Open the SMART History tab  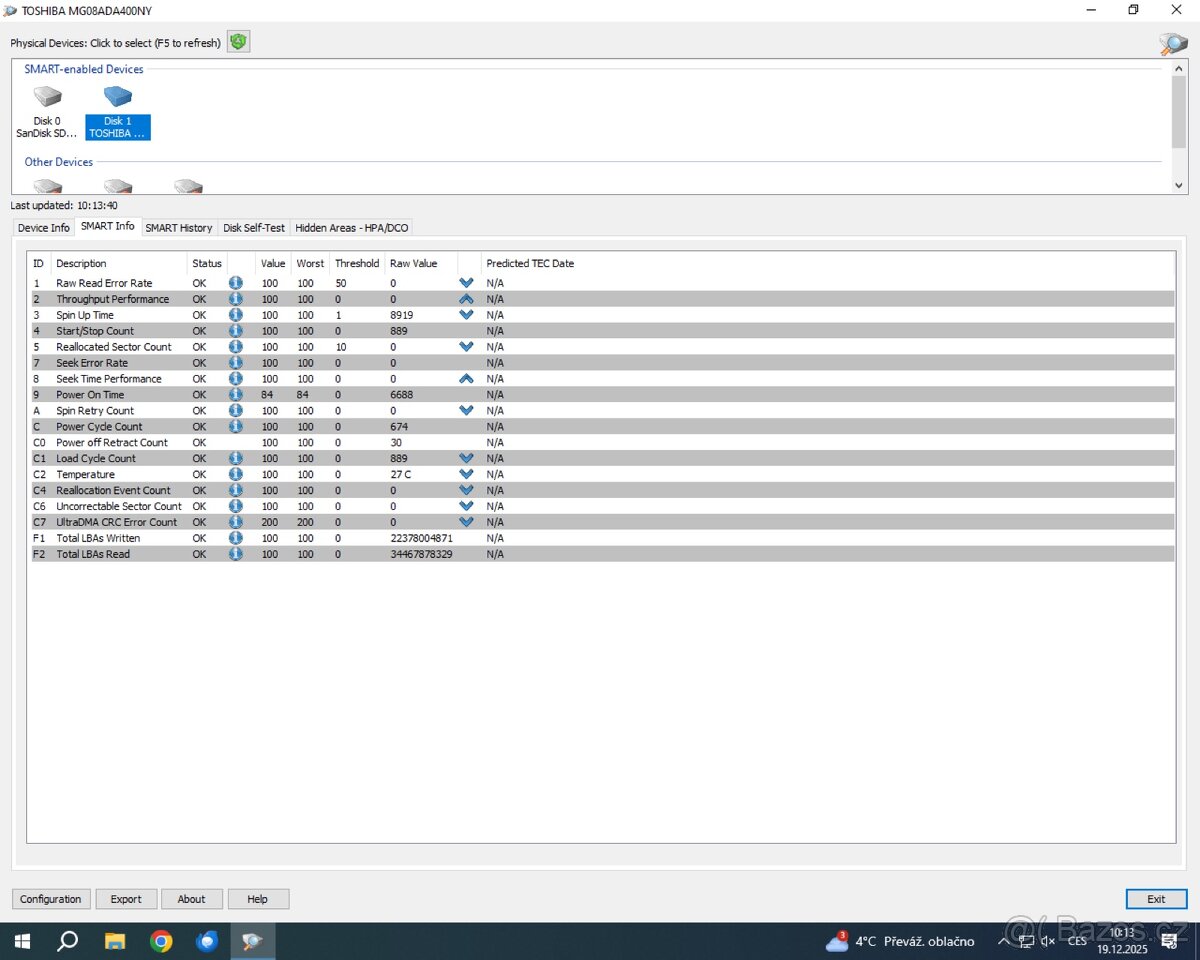point(179,228)
